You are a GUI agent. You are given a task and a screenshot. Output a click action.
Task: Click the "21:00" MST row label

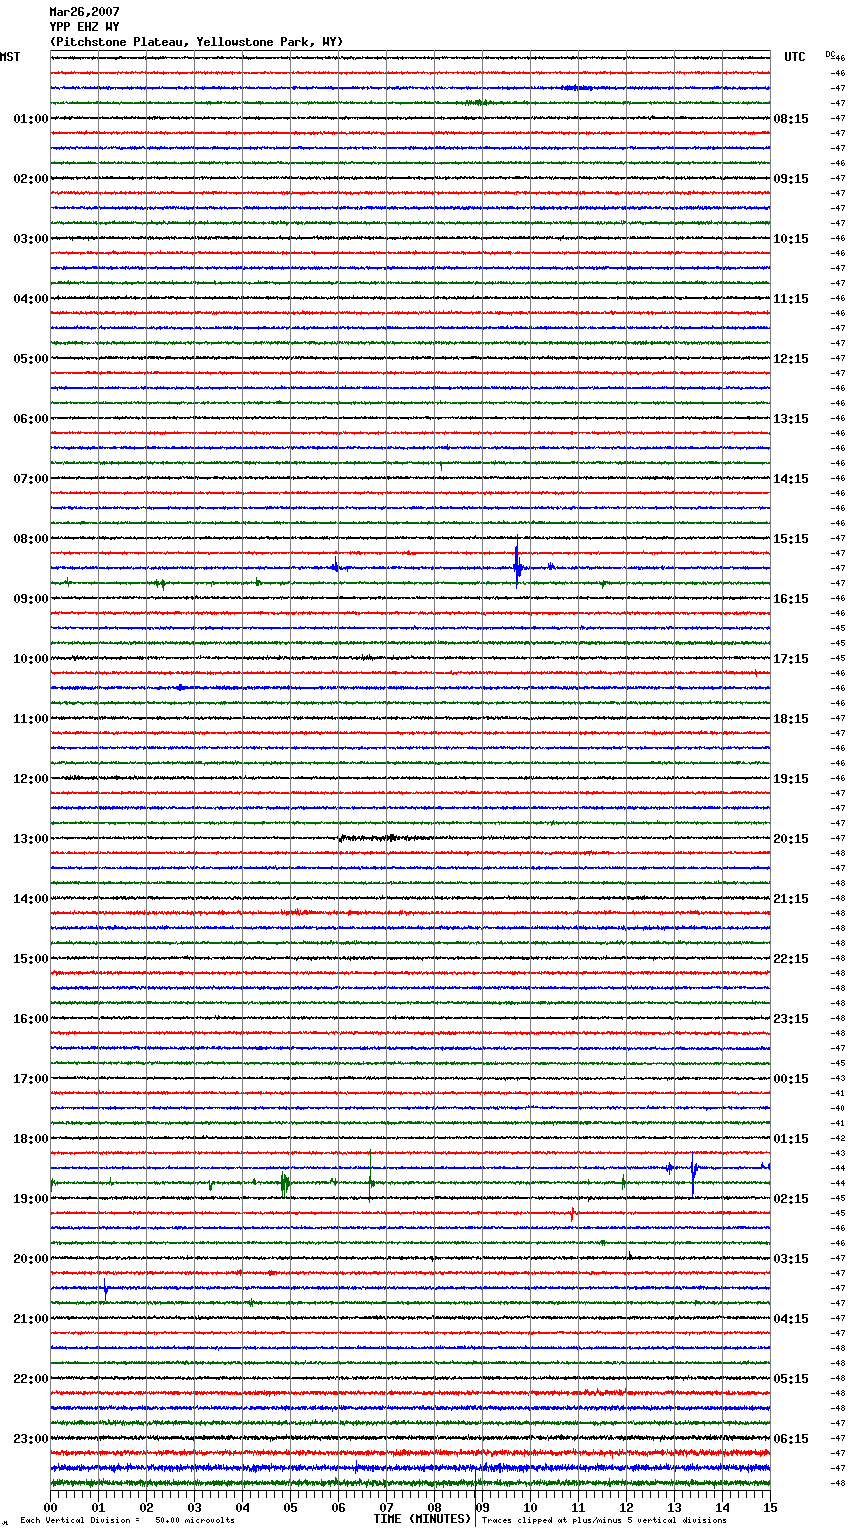tap(30, 1319)
